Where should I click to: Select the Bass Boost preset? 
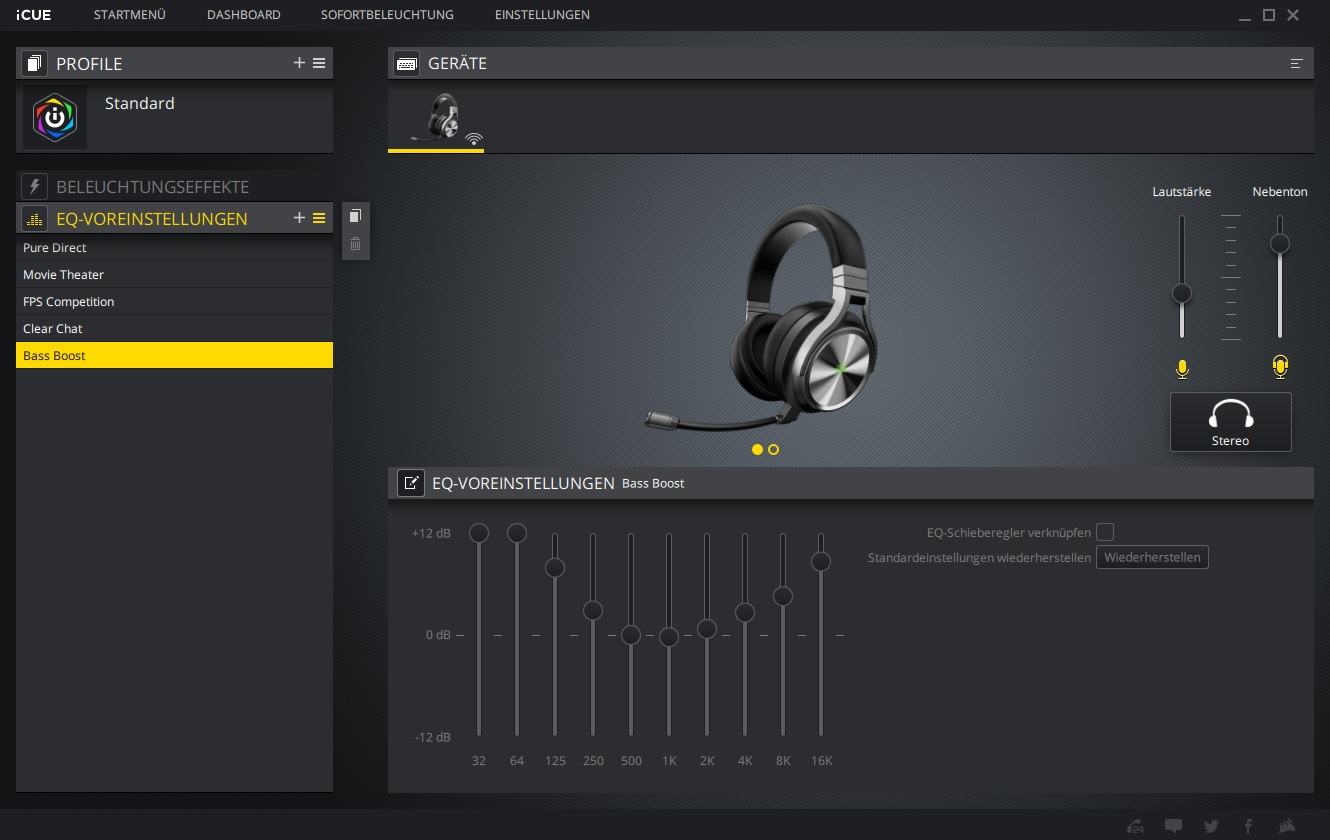click(174, 355)
